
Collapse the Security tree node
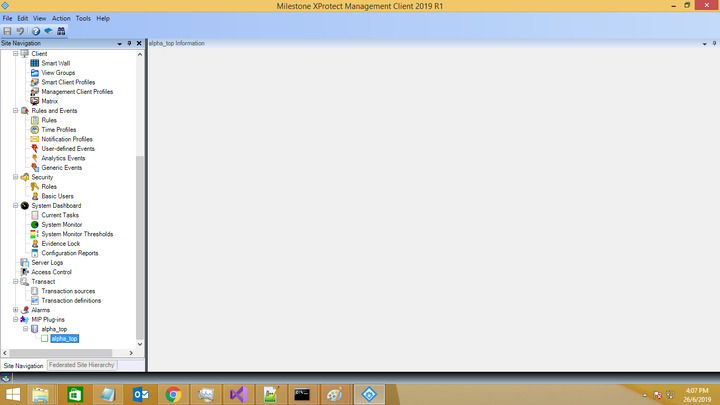pyautogui.click(x=15, y=177)
